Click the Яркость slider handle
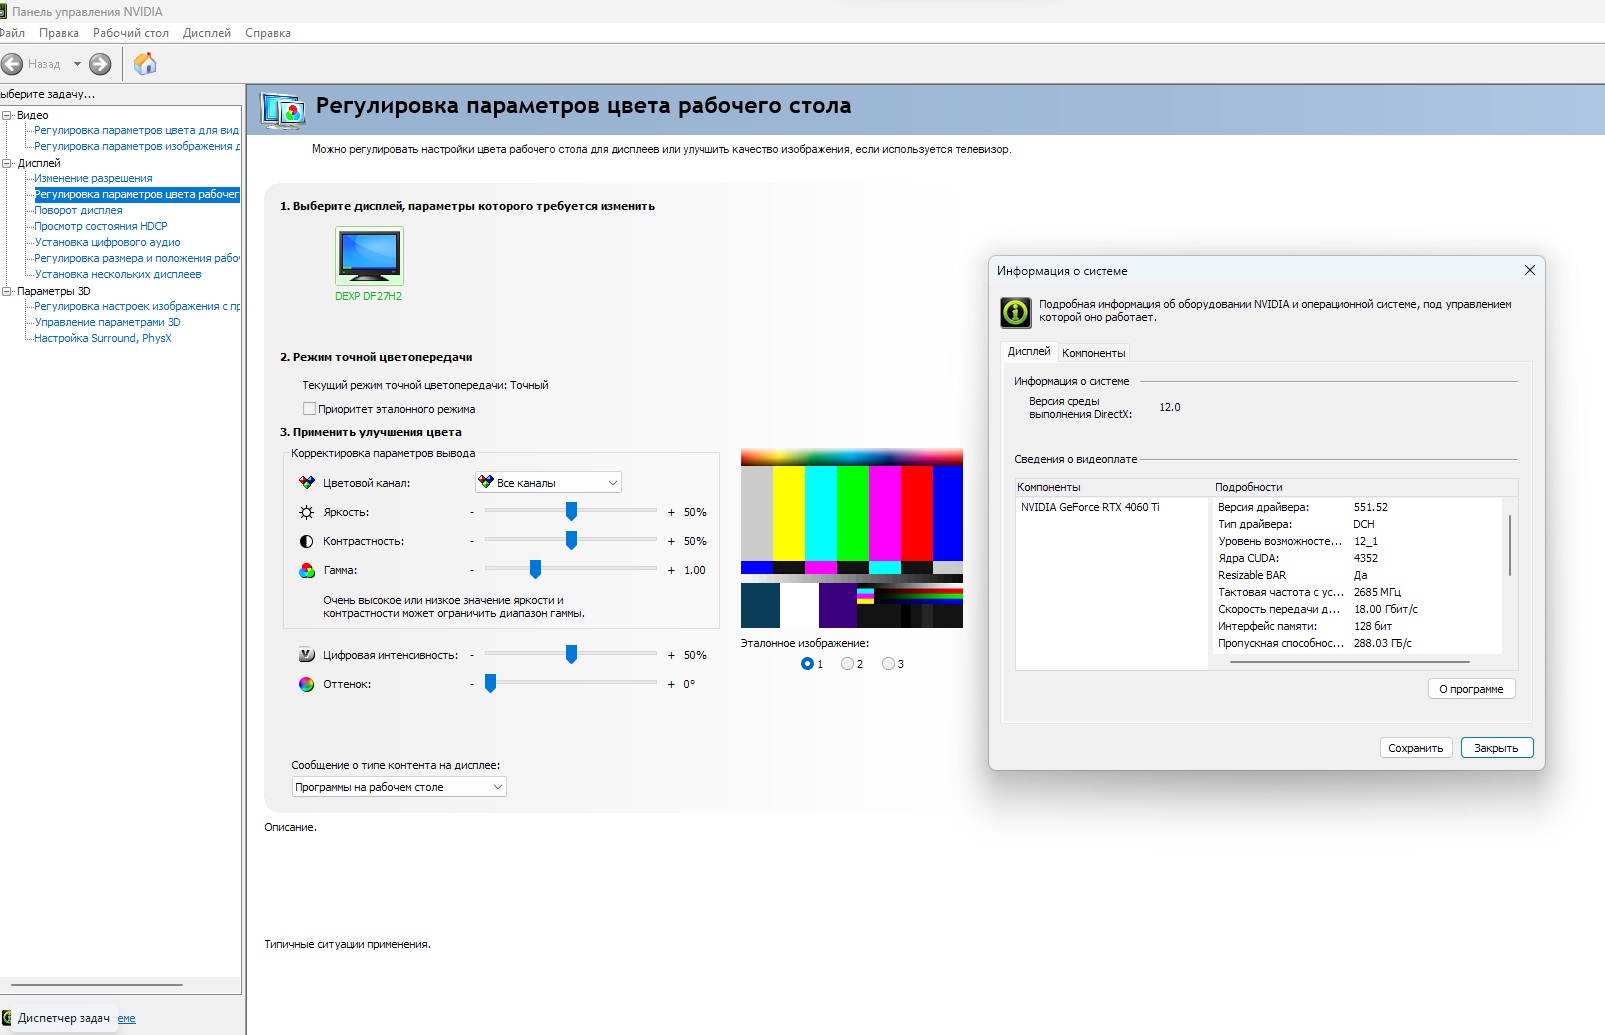This screenshot has height=1035, width=1605. pyautogui.click(x=571, y=512)
